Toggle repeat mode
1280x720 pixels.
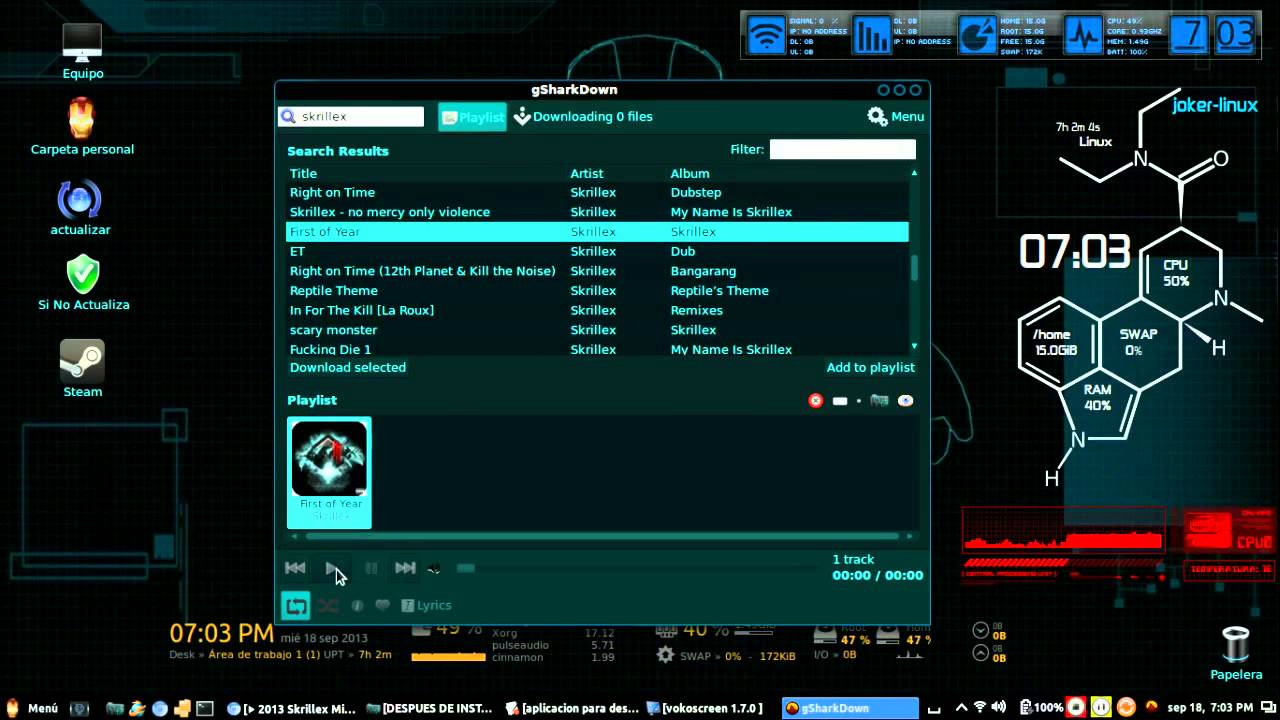pos(295,605)
